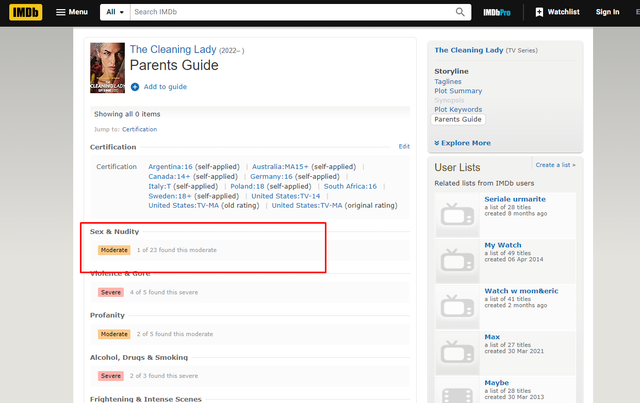Viewport: 640px width, 403px height.
Task: Open Canada:14+ certification link
Action: pos(169,176)
